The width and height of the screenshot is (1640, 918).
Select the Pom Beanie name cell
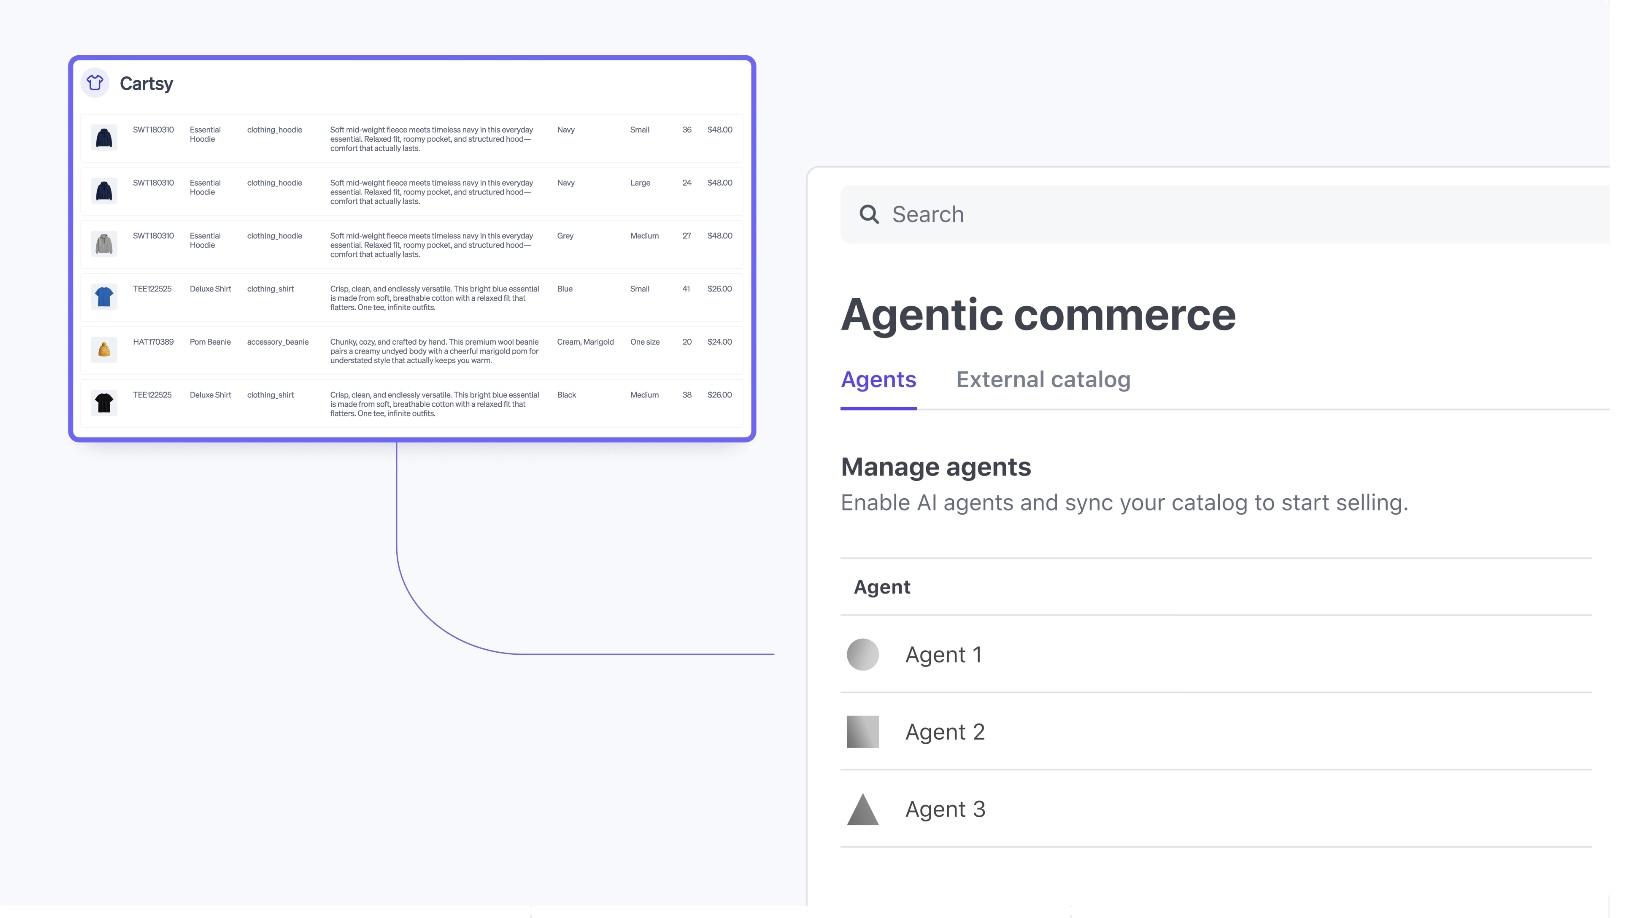tap(210, 342)
